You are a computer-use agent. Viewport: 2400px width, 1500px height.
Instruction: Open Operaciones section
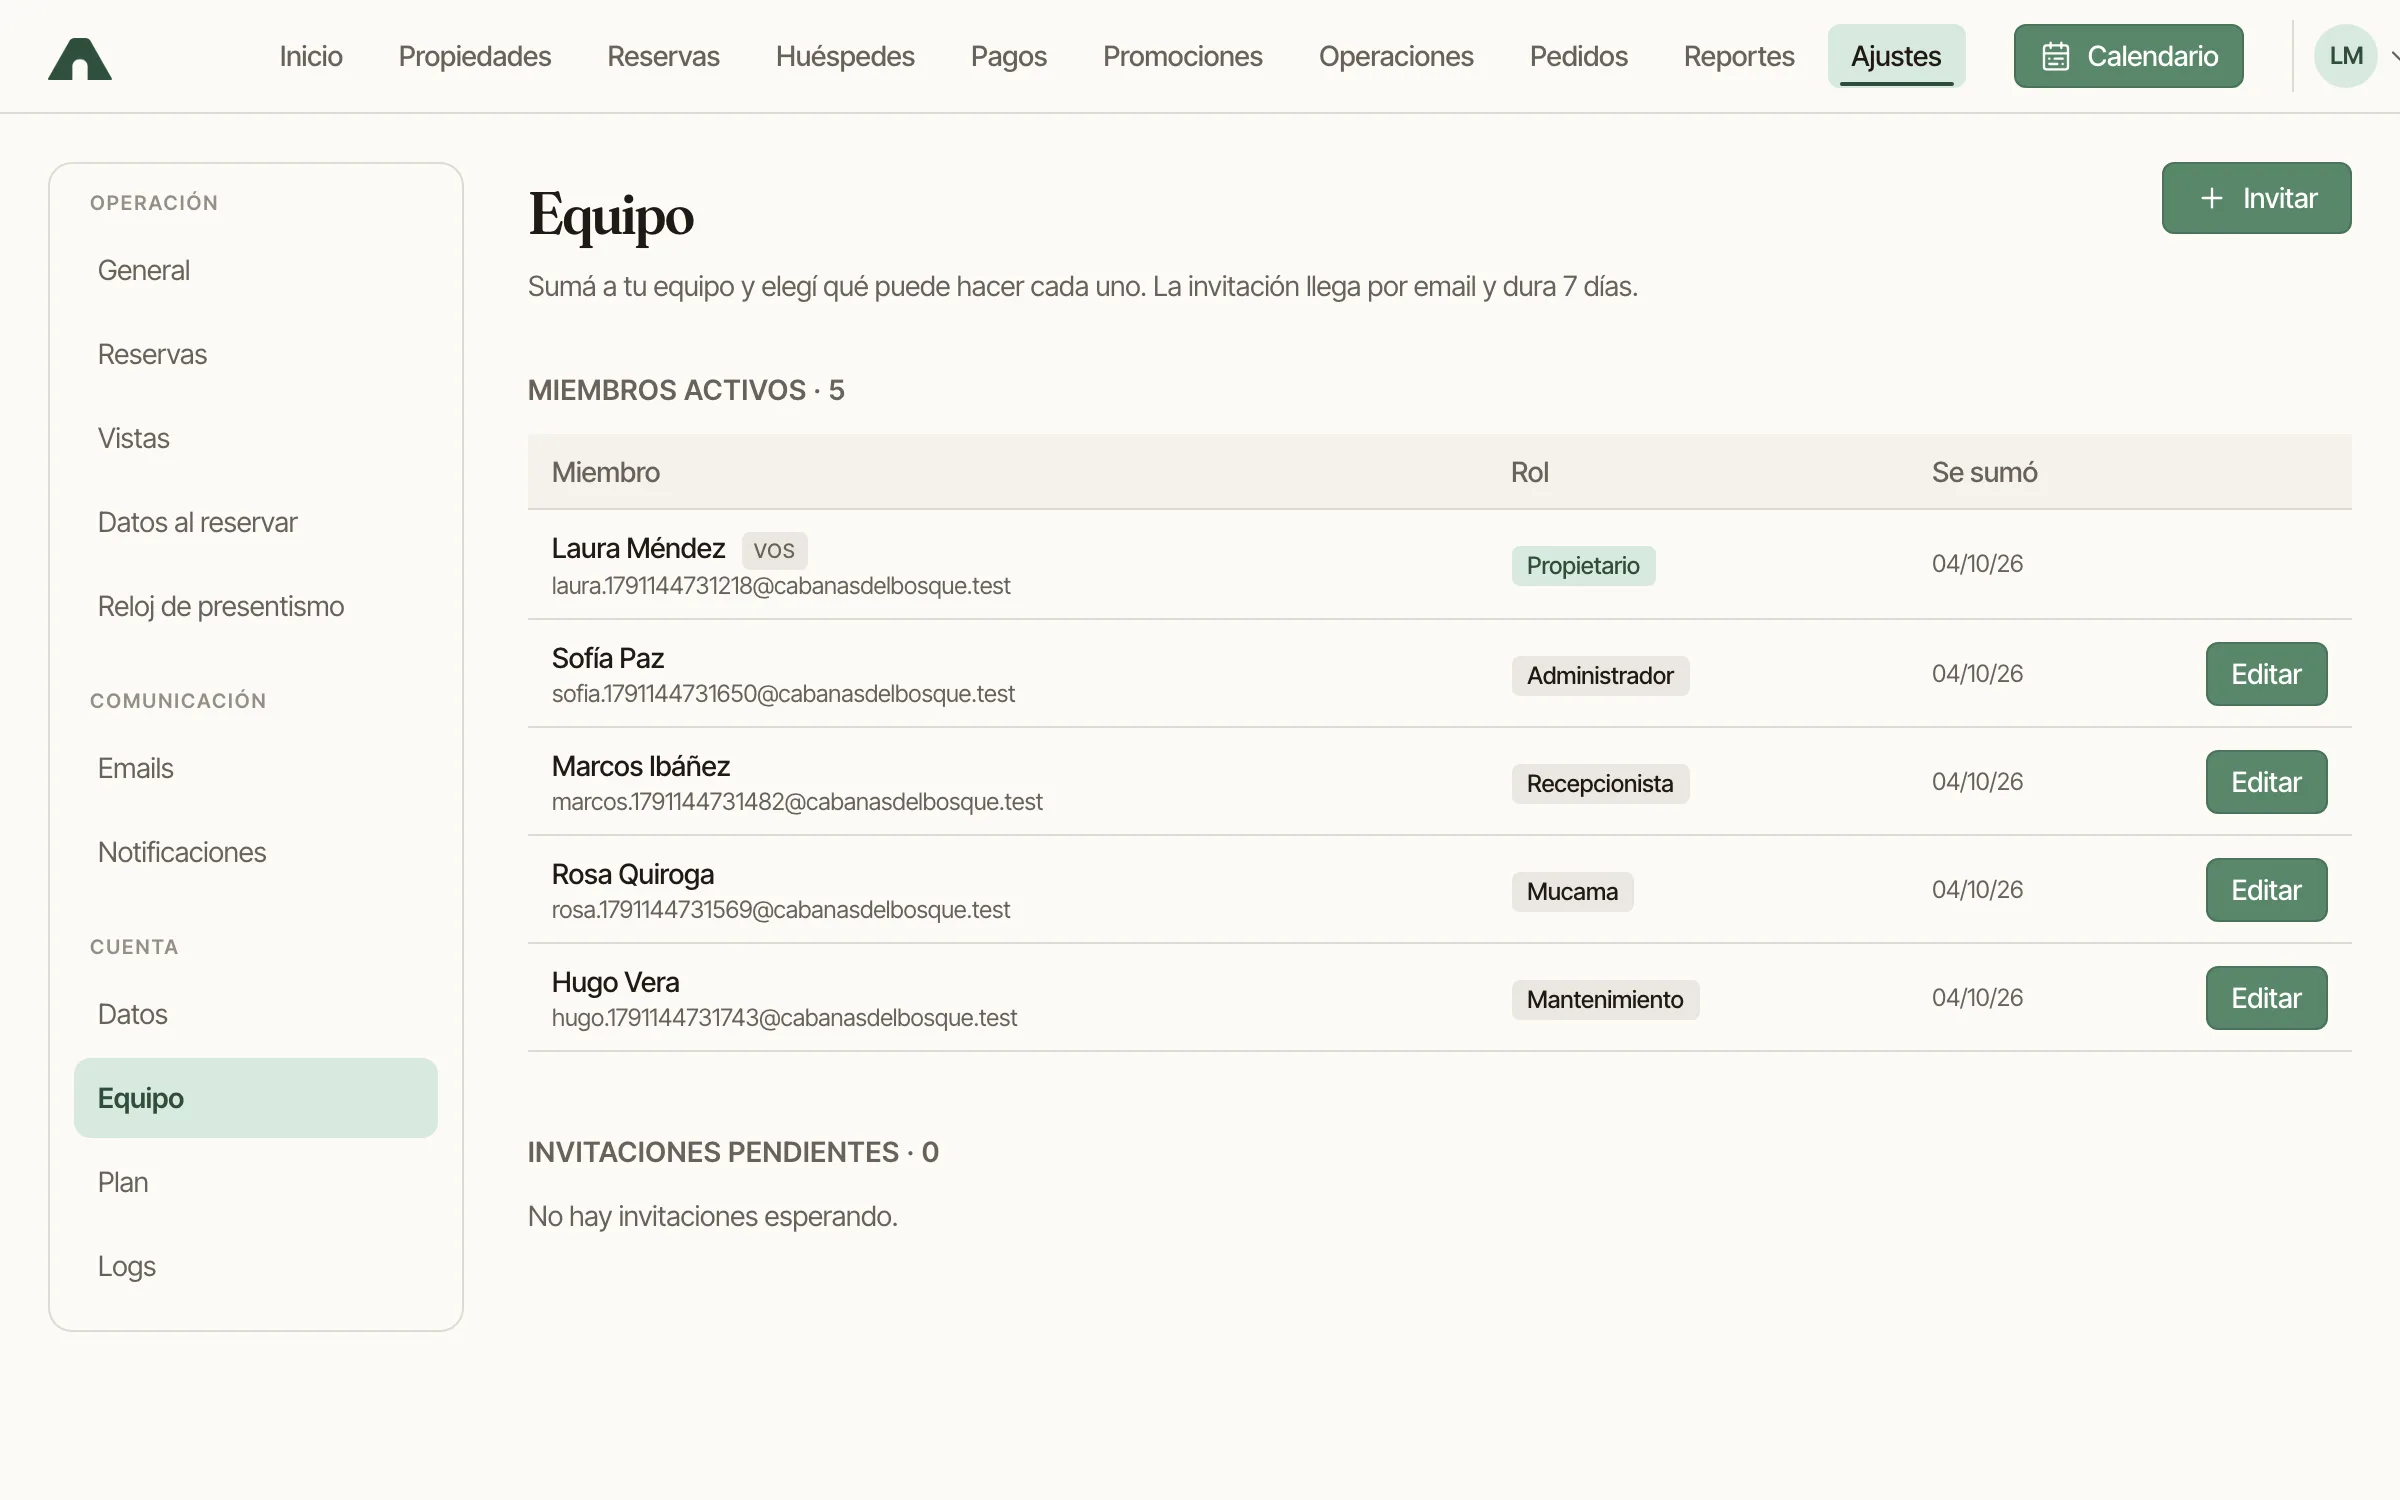coord(1396,56)
